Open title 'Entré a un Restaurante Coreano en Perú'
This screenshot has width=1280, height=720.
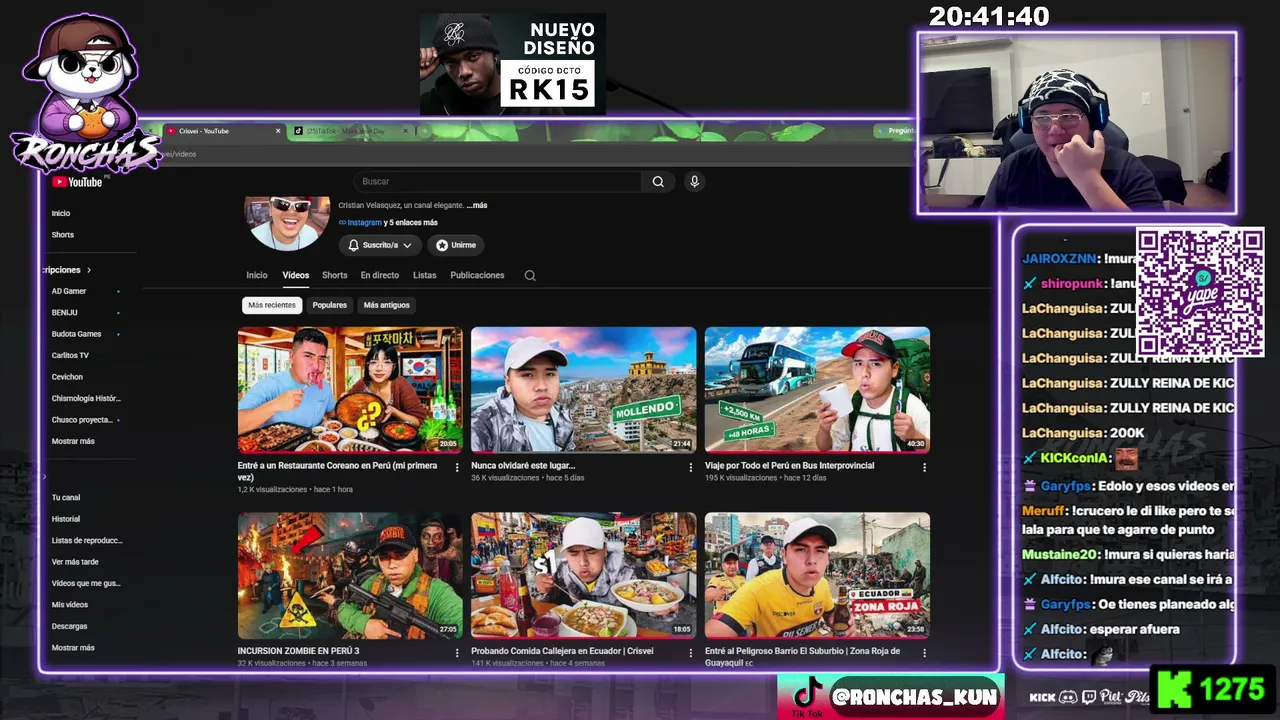337,471
